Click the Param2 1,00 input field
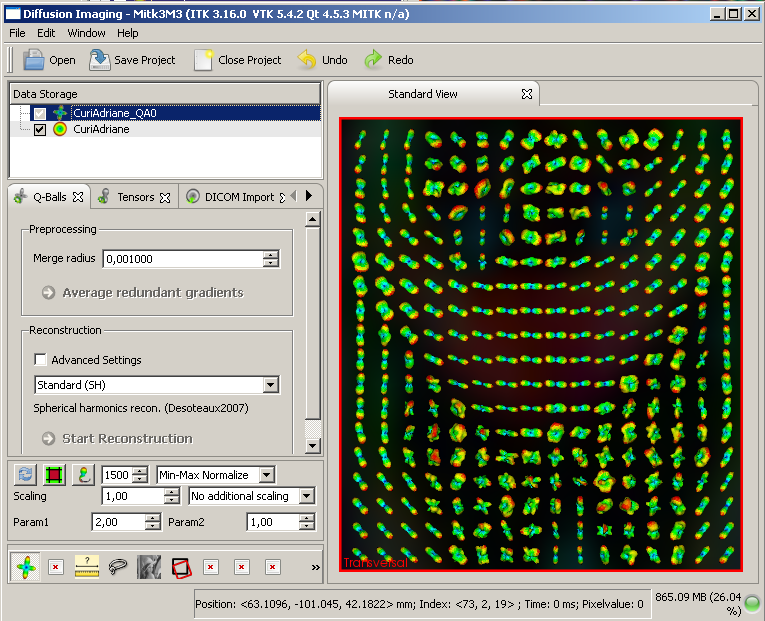 [273, 522]
